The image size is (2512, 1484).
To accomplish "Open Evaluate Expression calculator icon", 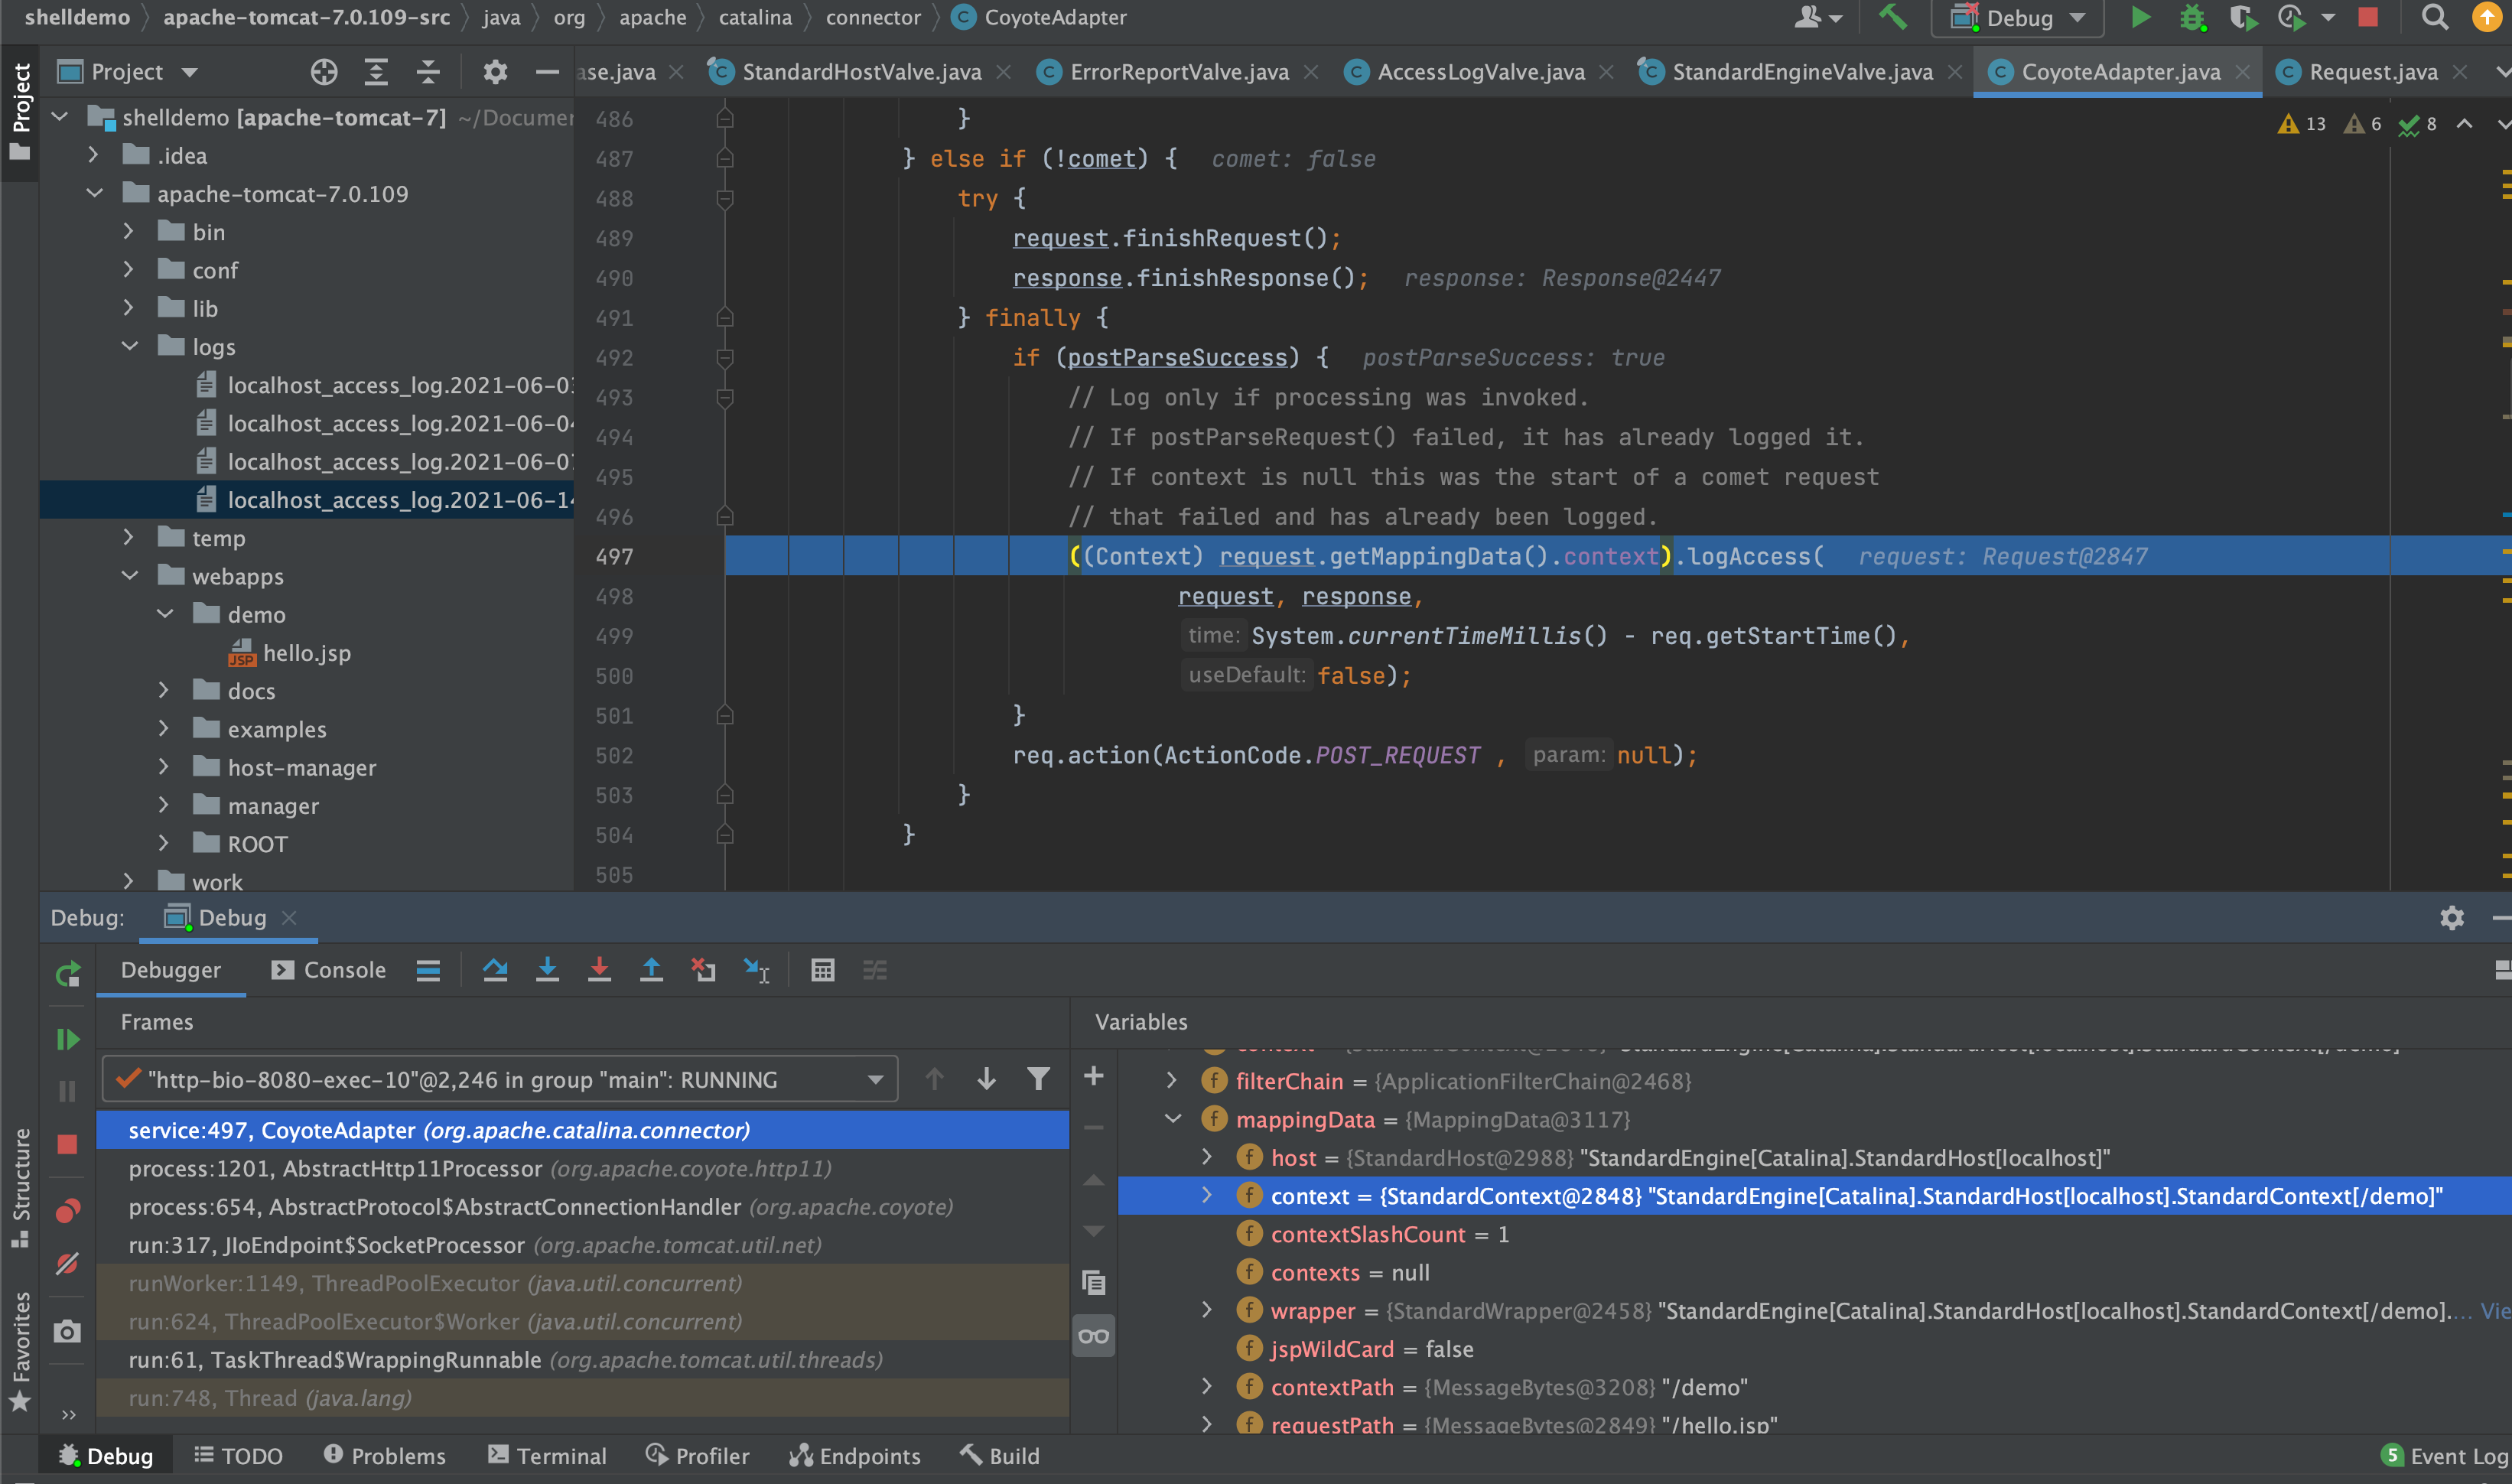I will 822,970.
